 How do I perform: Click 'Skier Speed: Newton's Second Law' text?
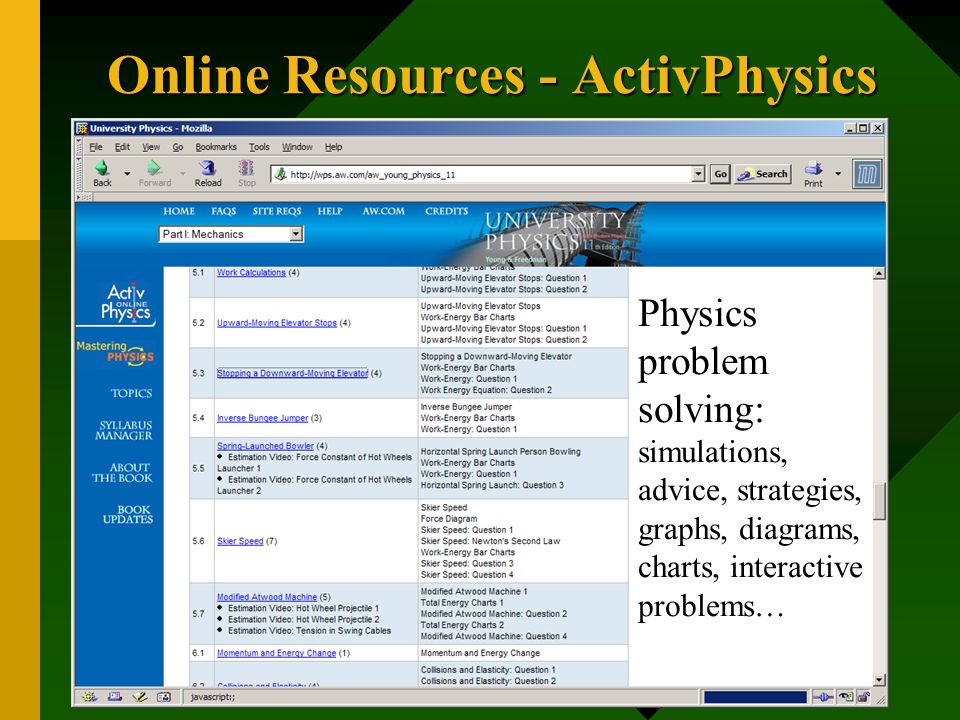490,541
